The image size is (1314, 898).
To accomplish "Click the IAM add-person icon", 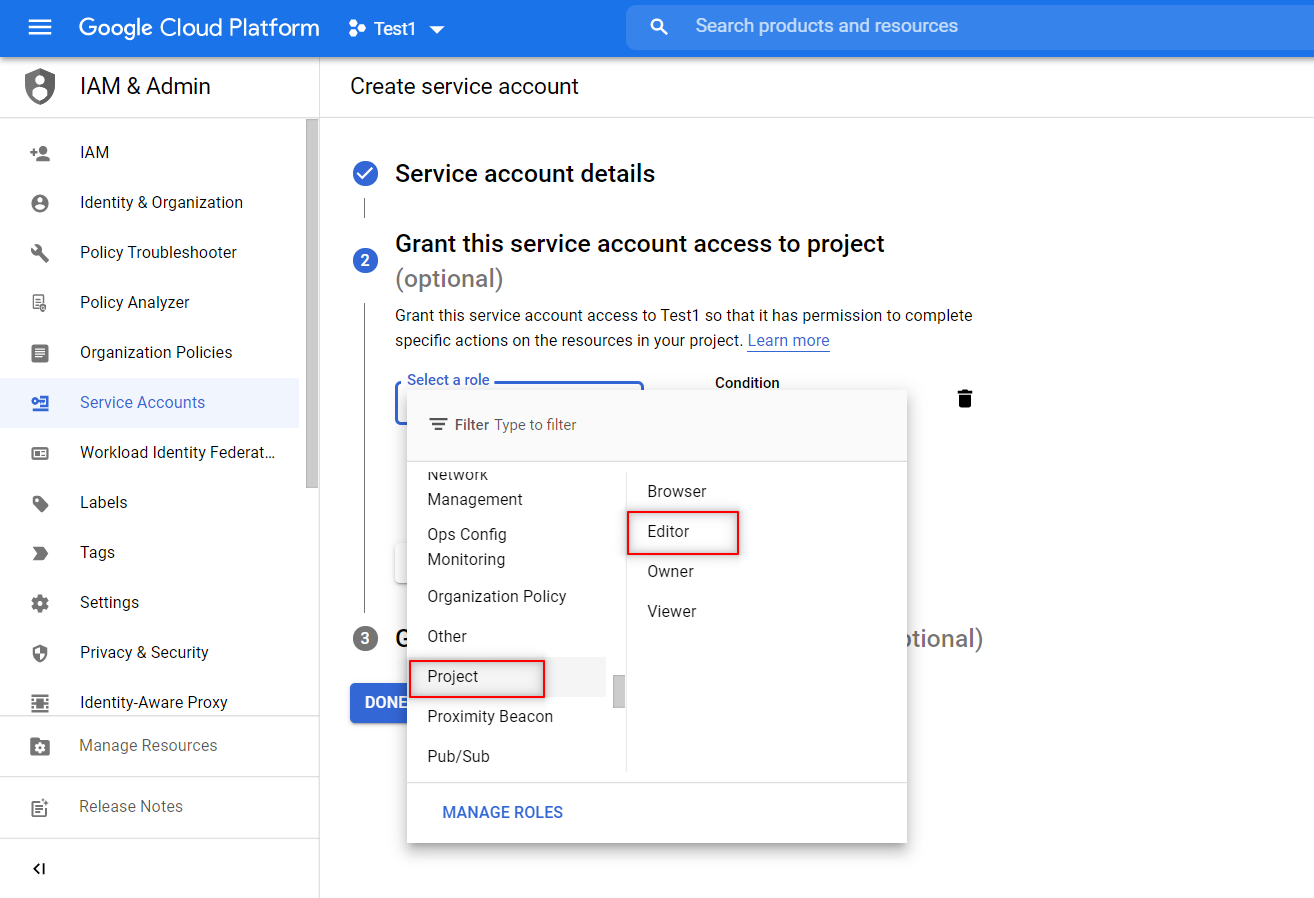I will 40,153.
